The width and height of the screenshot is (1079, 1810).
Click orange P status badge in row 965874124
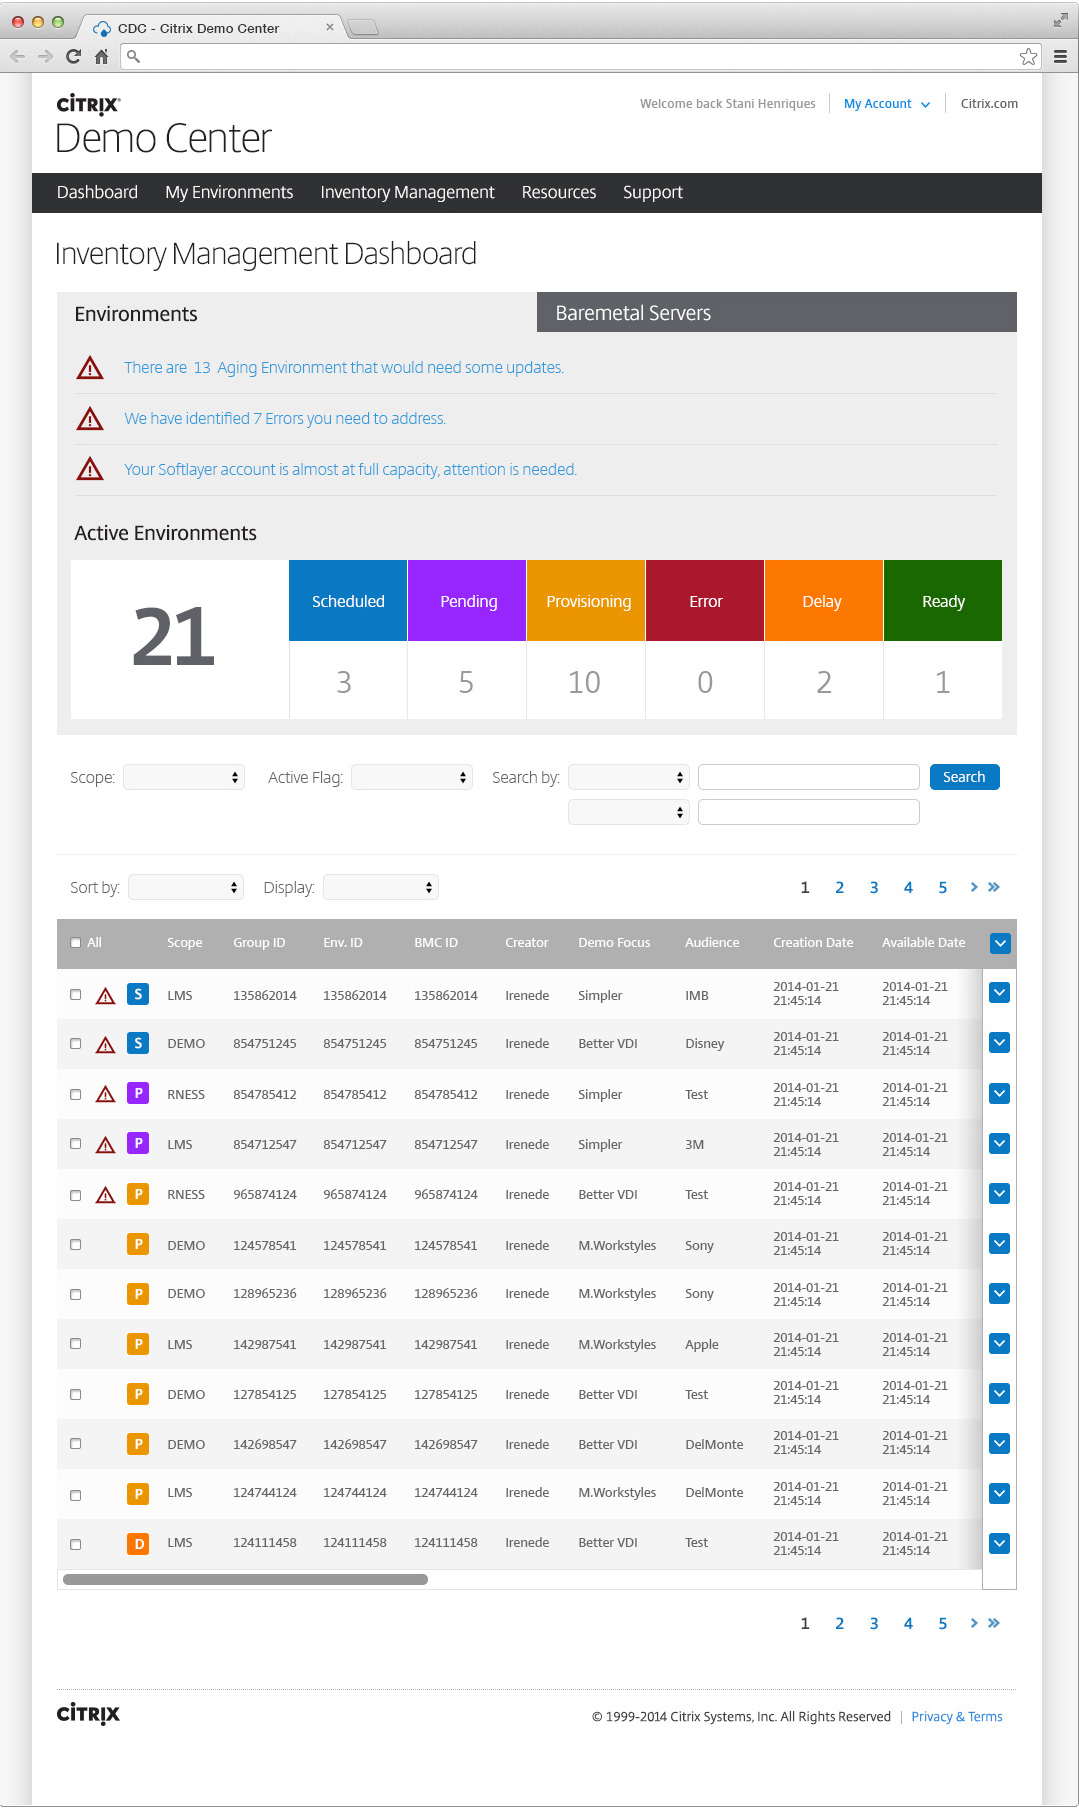point(138,1194)
